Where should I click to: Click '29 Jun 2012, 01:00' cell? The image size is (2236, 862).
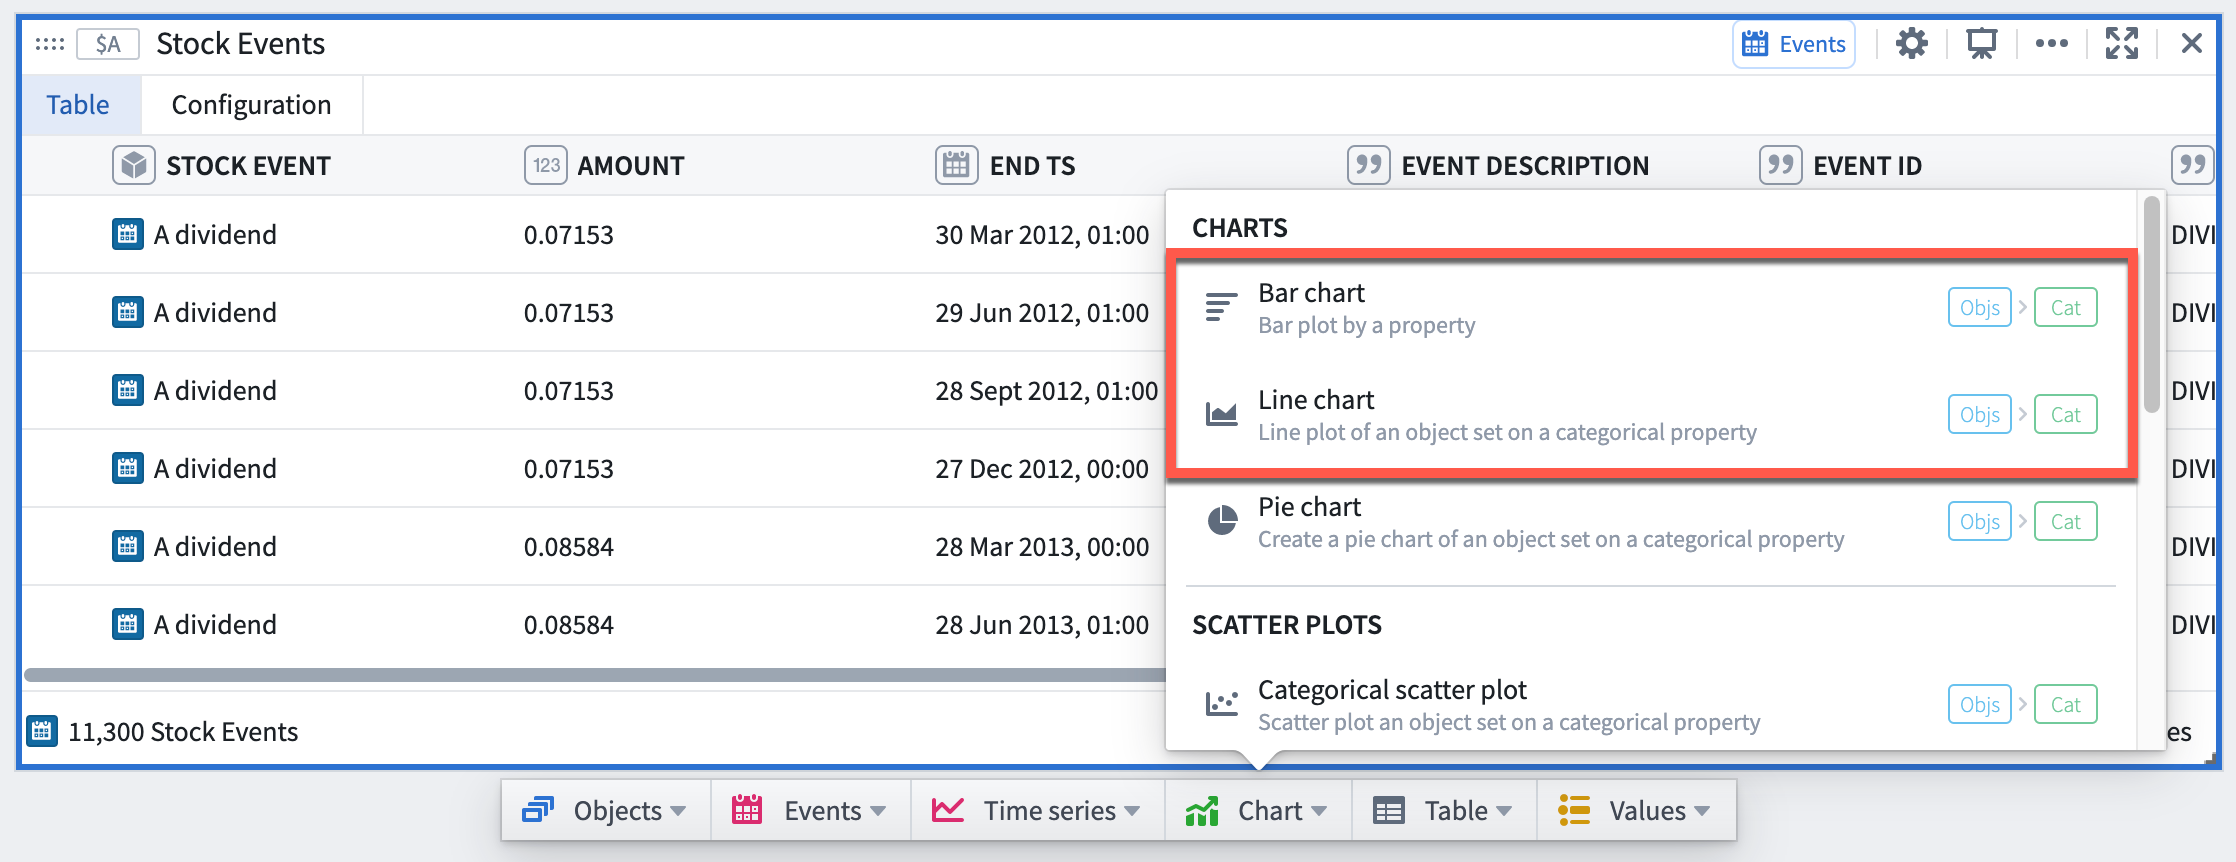click(x=1042, y=313)
